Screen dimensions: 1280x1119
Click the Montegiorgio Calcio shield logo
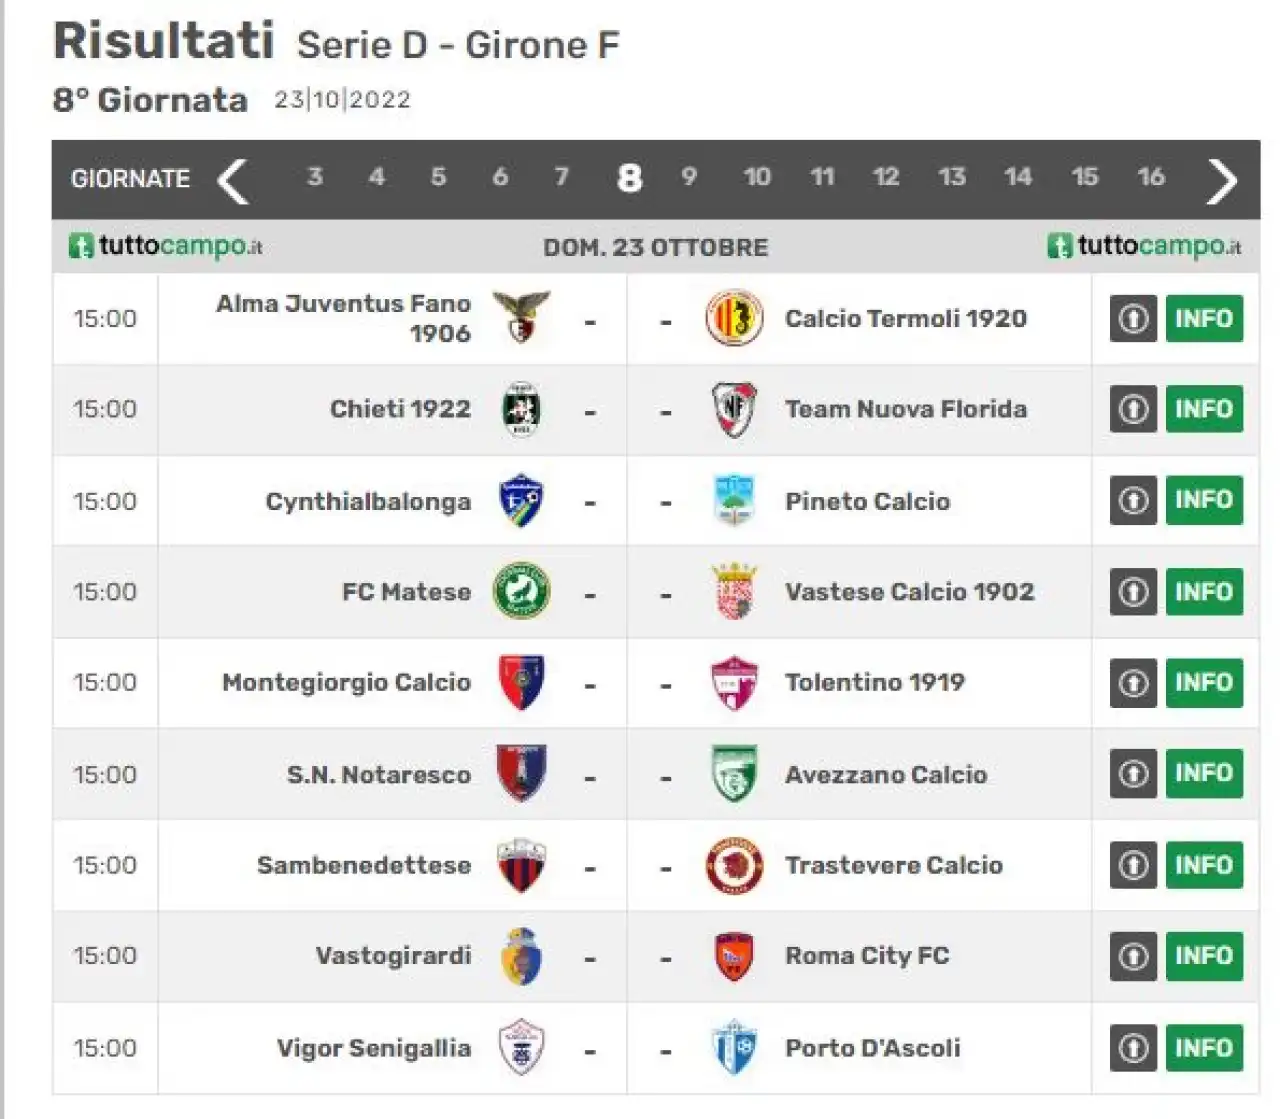tap(521, 682)
